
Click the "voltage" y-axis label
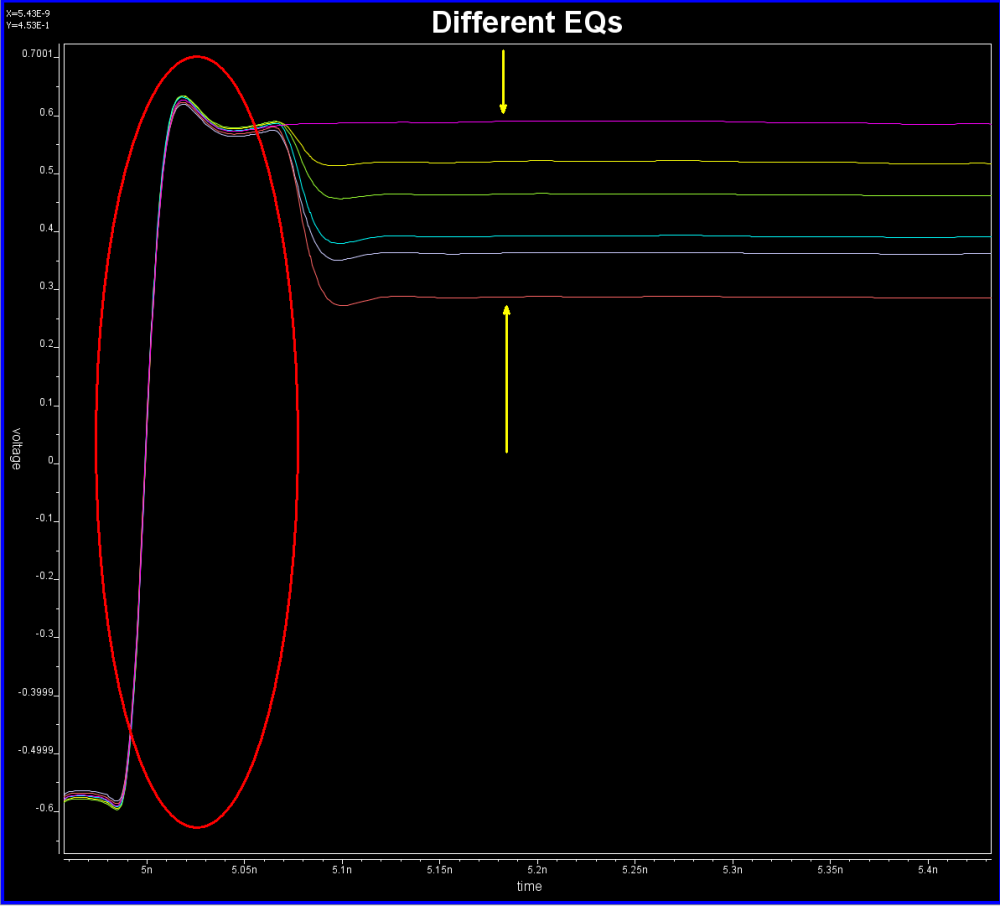(x=16, y=449)
